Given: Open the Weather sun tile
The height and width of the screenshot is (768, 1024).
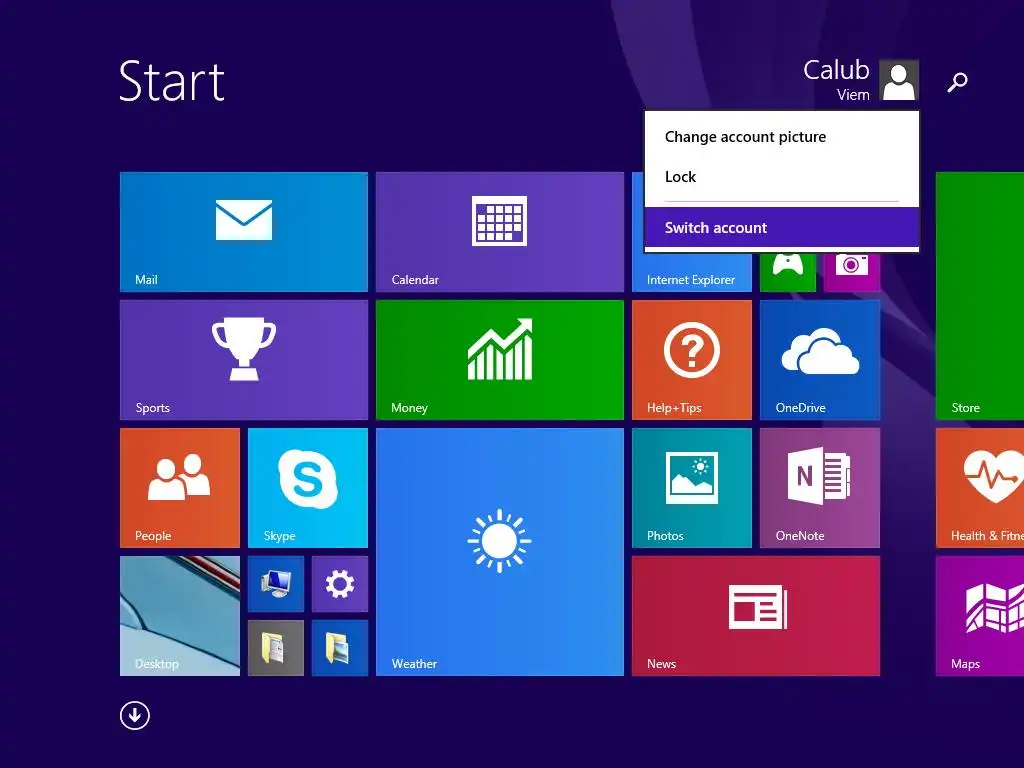Looking at the screenshot, I should pyautogui.click(x=500, y=552).
